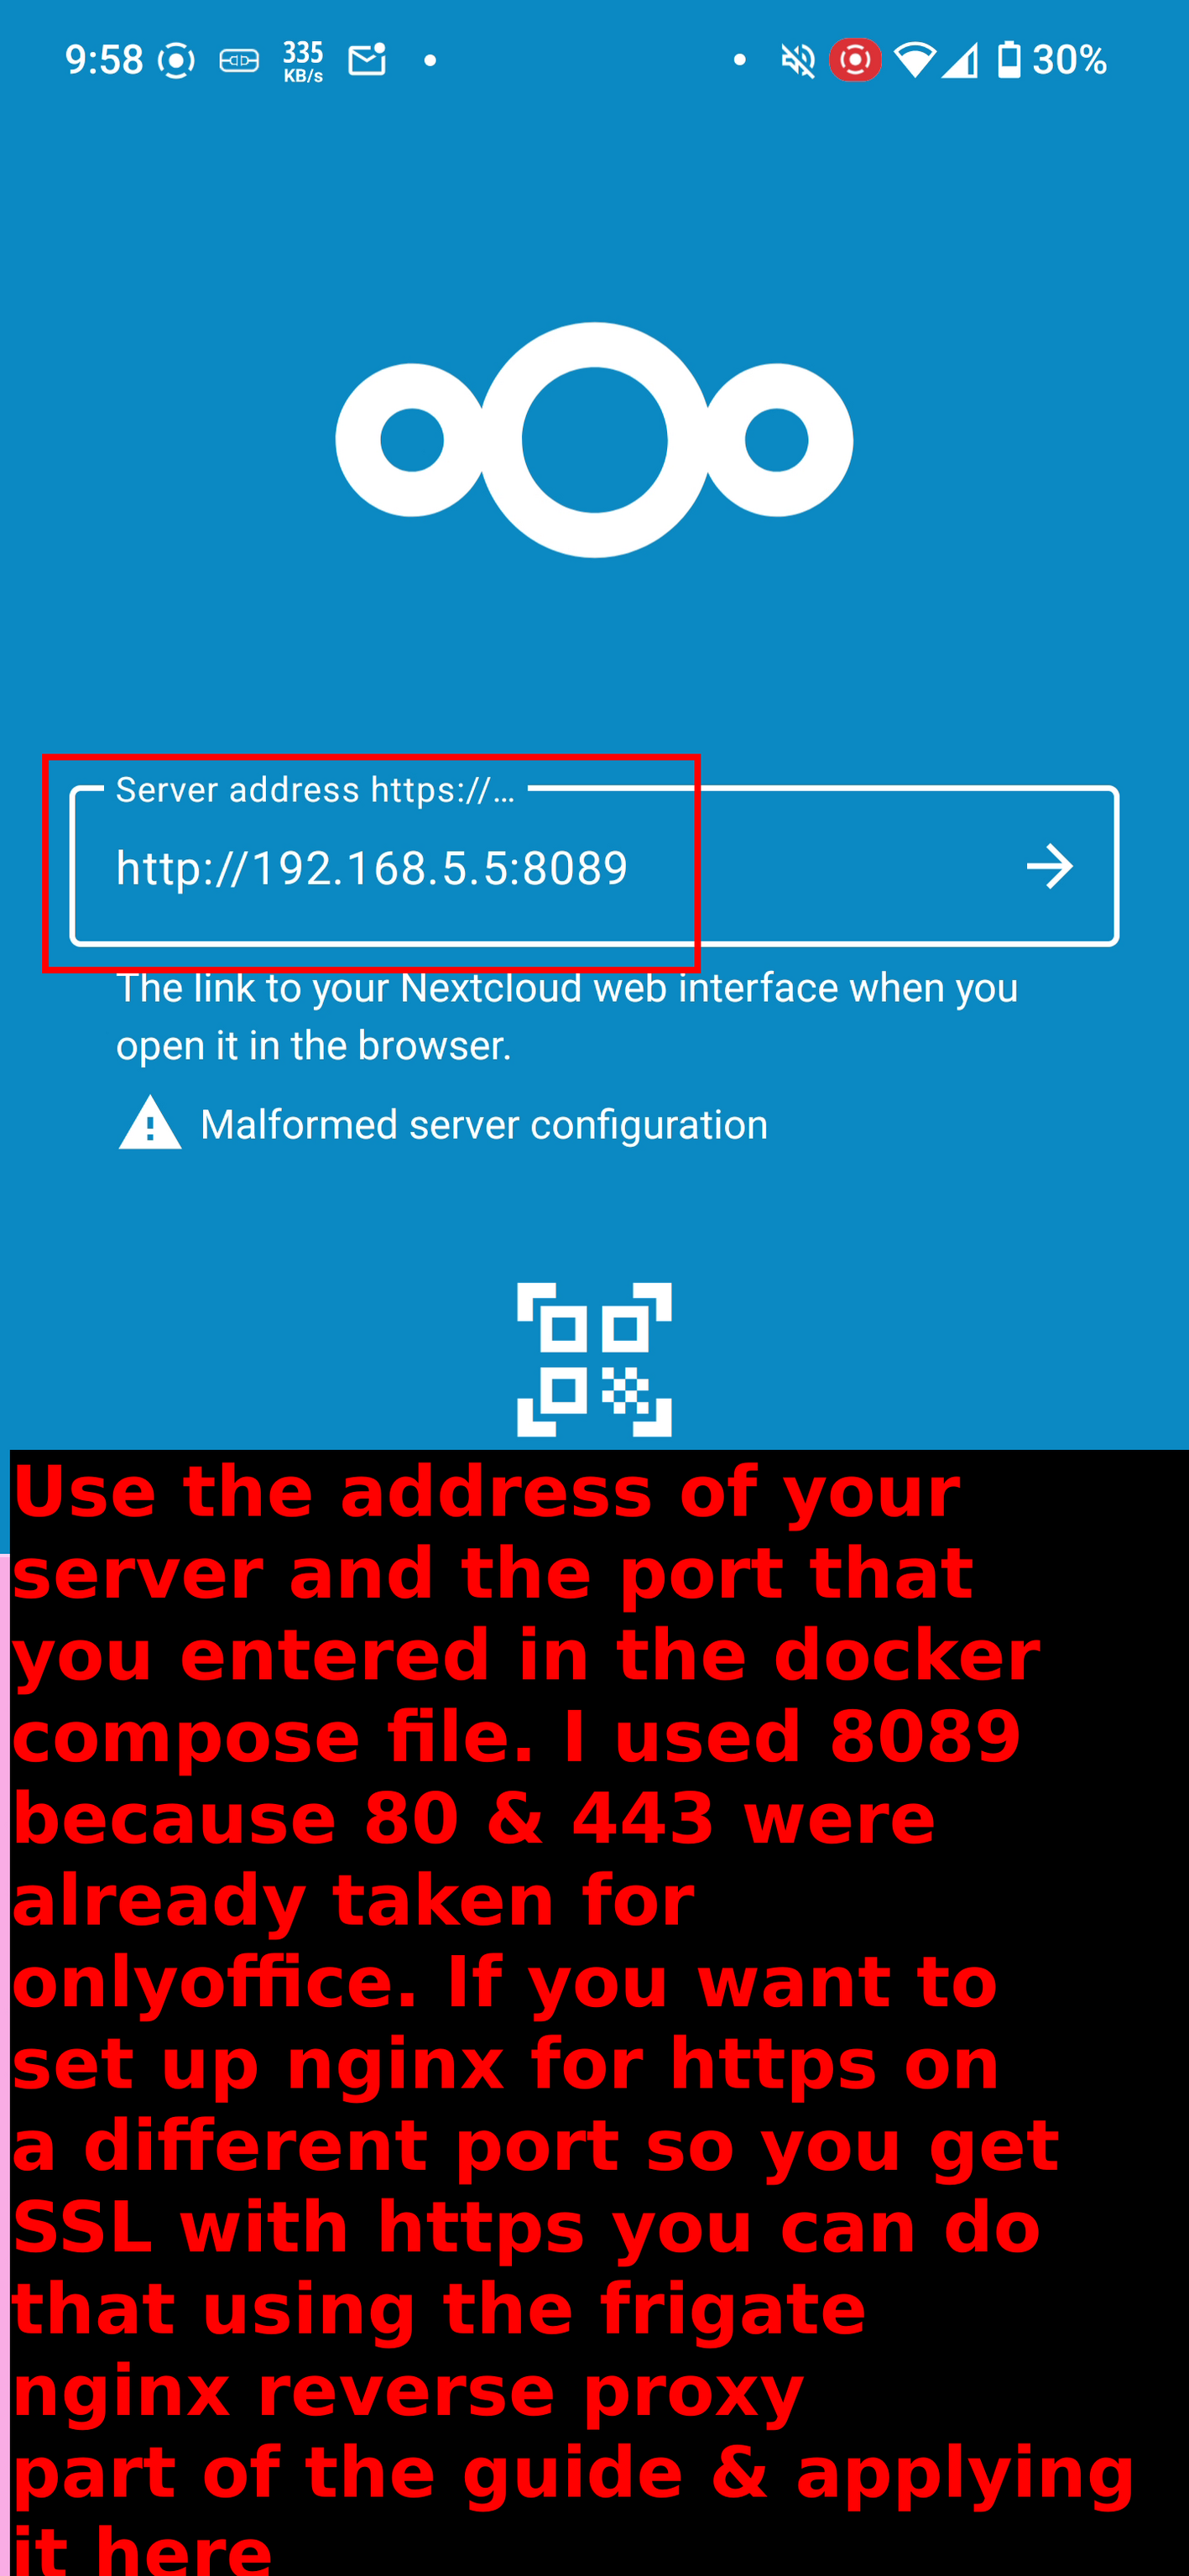Tap the cellular signal strength icon

pyautogui.click(x=959, y=61)
